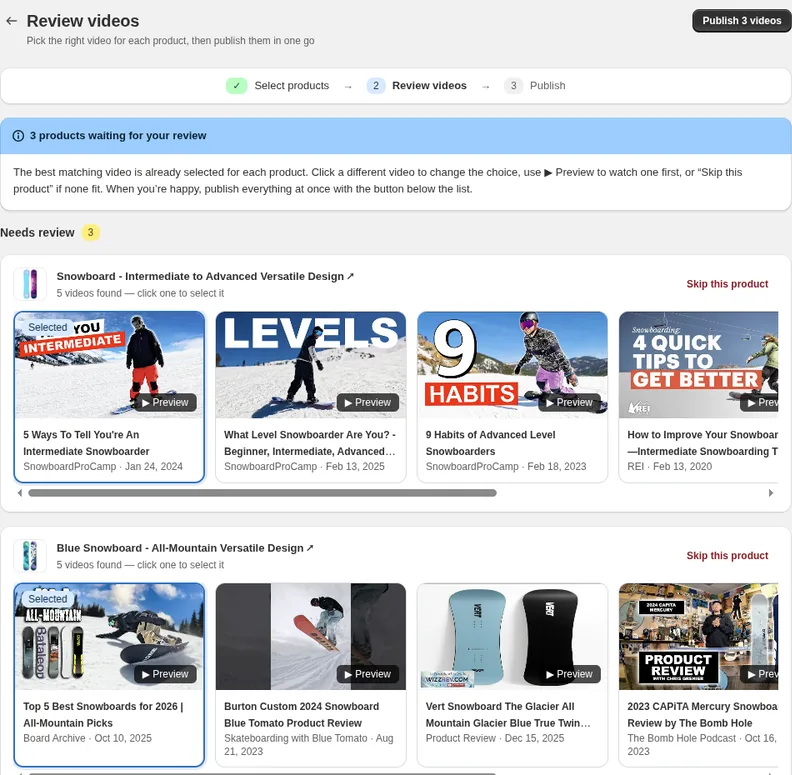792x775 pixels.
Task: Click the first carousel's horizontal scrollbar thumb
Action: click(262, 493)
